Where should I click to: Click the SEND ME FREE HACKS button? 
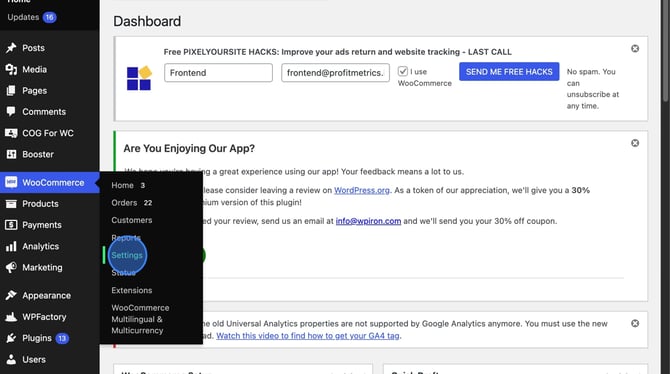point(509,72)
